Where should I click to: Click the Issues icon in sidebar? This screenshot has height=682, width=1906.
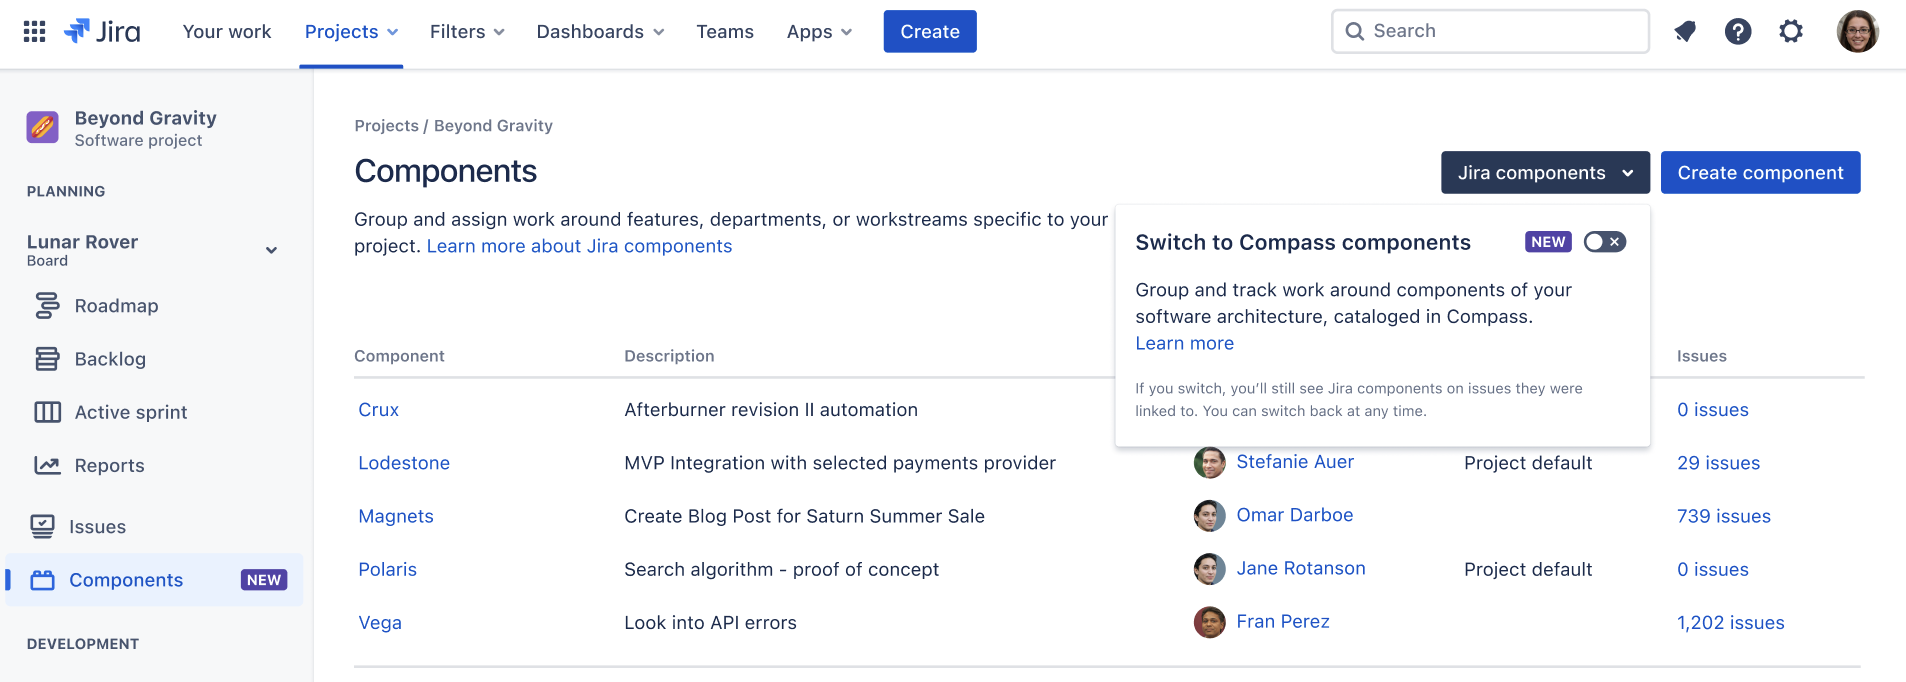coord(42,526)
